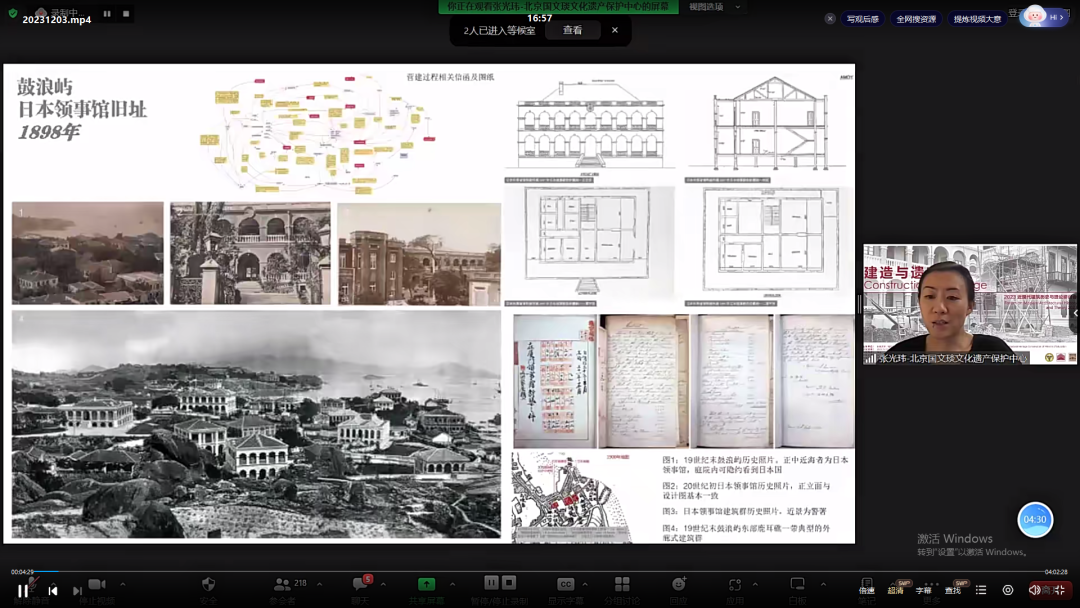Click the 04:30 floating timer bubble
1080x608 pixels.
click(x=1035, y=520)
